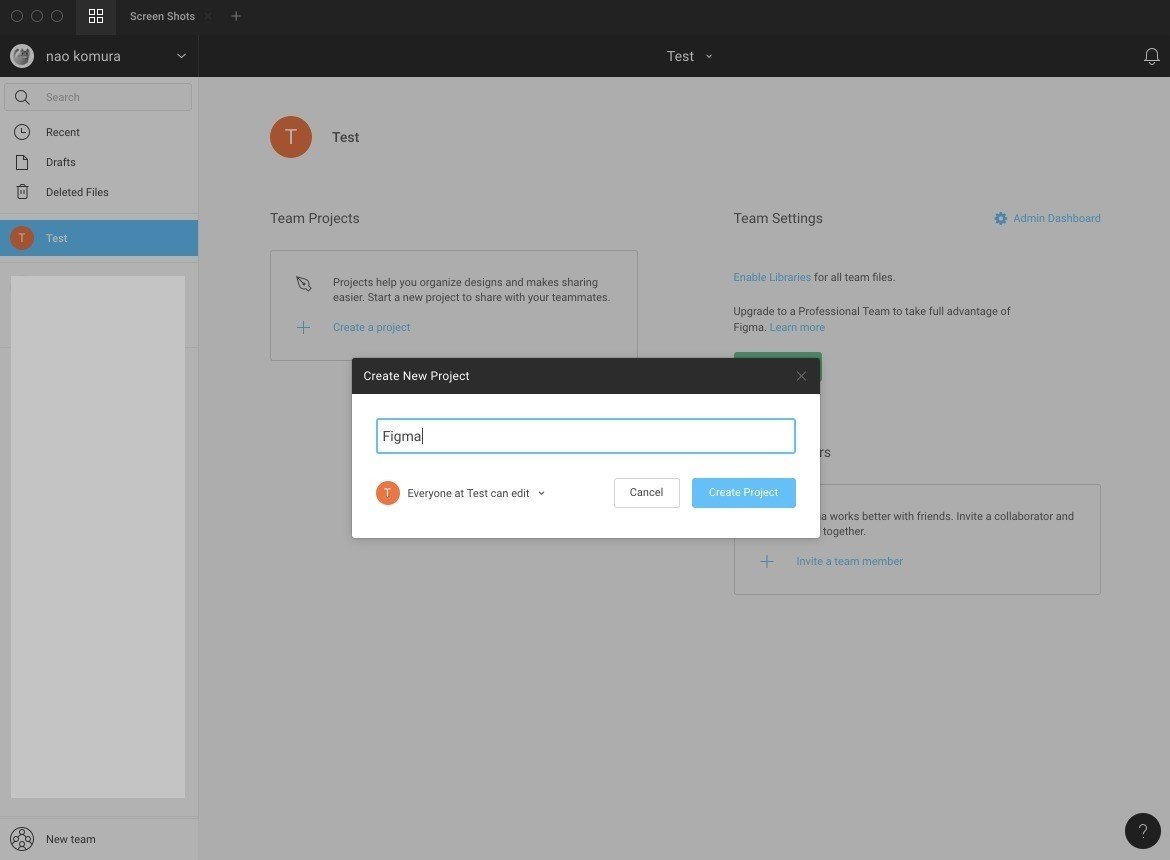Click the Create Project button
Viewport: 1170px width, 860px height.
pos(743,492)
